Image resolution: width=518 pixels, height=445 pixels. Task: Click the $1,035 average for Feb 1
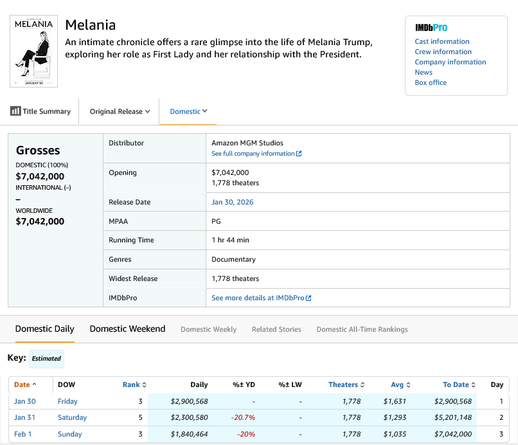pos(395,434)
